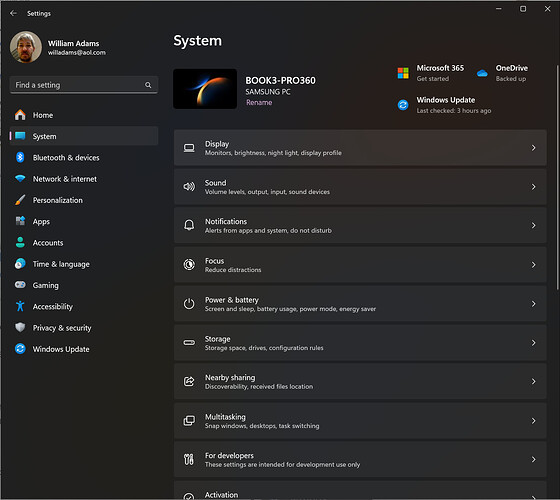Open the Accessibility figure icon
560x500 pixels.
20,306
